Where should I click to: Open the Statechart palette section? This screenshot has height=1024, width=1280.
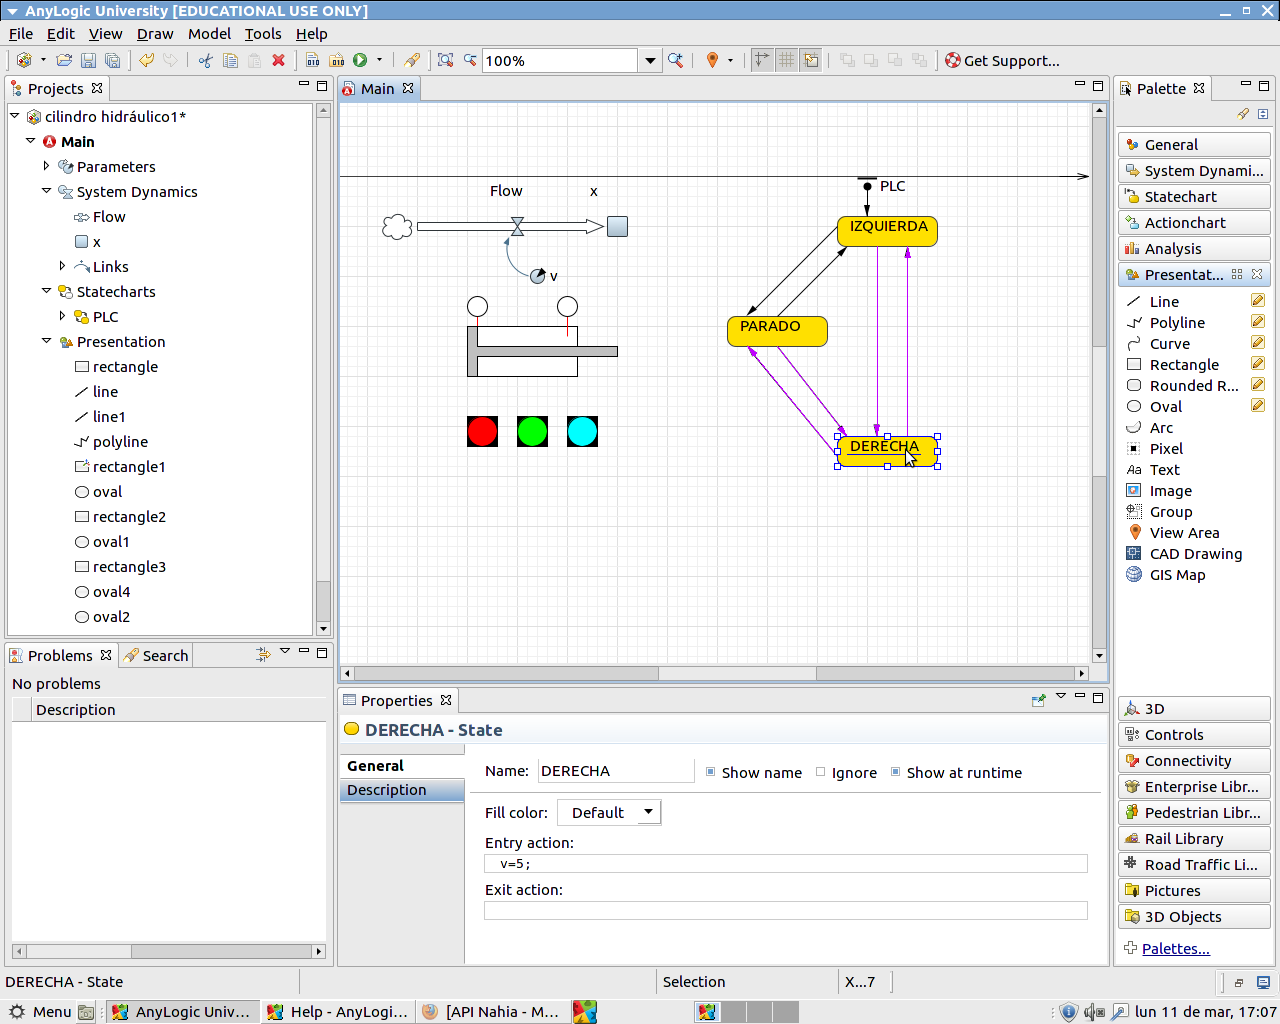pyautogui.click(x=1194, y=197)
